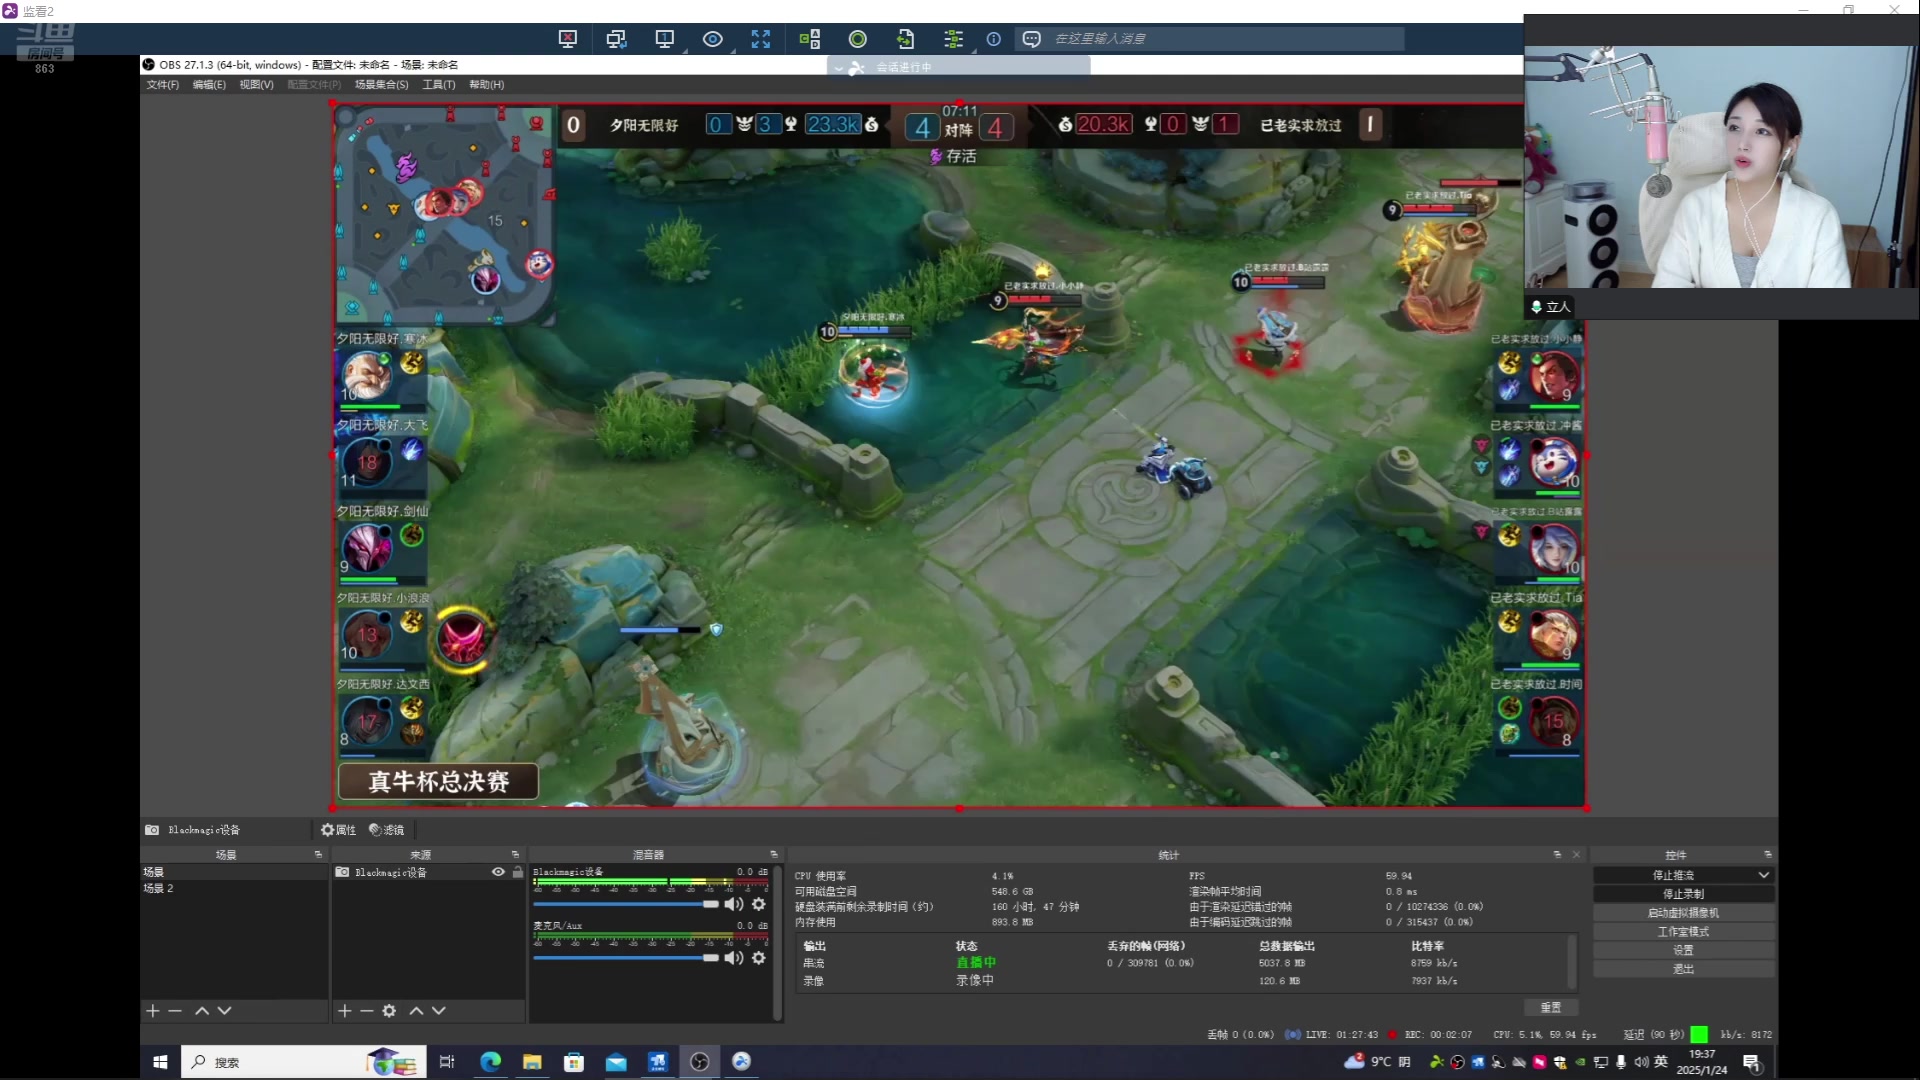Click the Ctrl+Alt+Del key icon
1920x1080 pixels.
point(810,39)
